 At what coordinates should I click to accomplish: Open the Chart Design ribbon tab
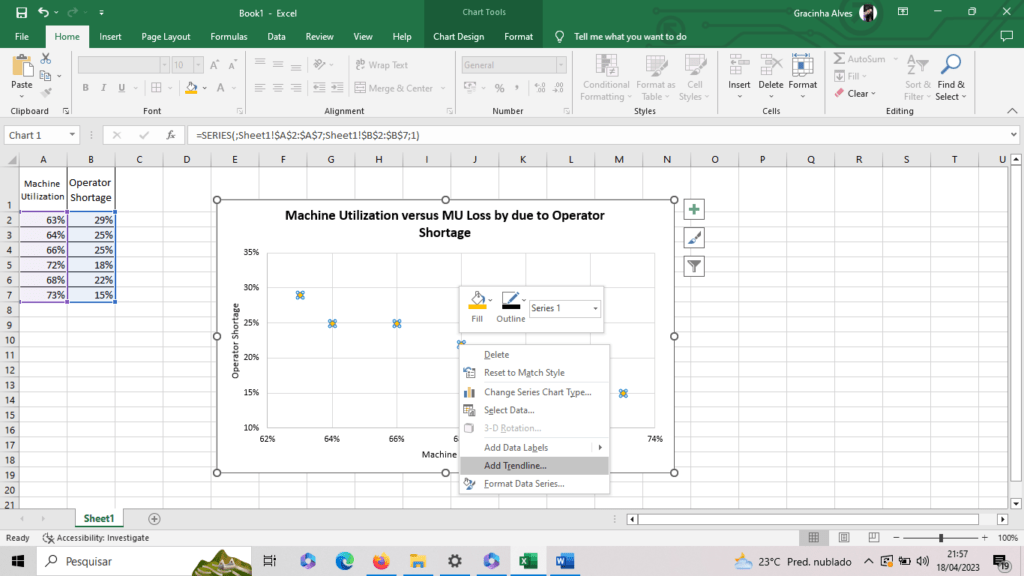458,37
